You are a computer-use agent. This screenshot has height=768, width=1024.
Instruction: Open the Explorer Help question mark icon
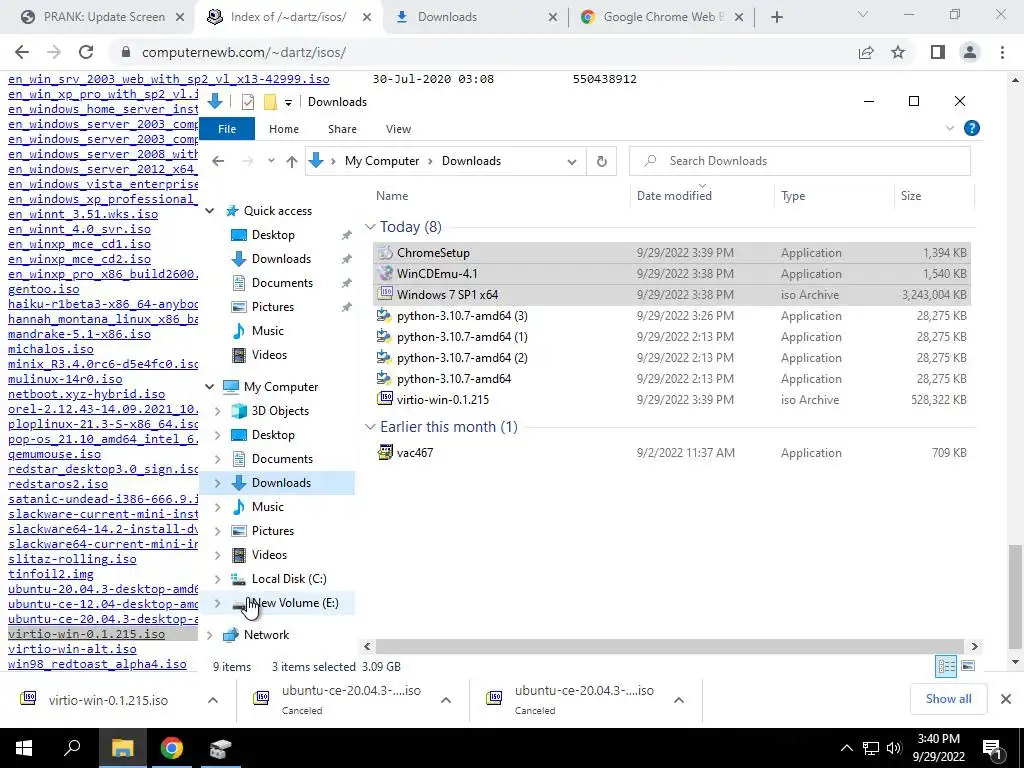pyautogui.click(x=972, y=128)
